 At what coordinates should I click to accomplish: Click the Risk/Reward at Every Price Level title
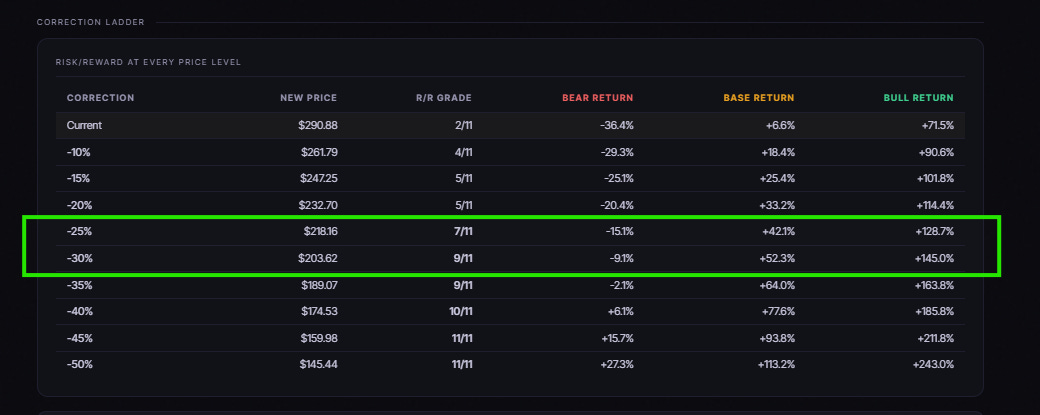[x=149, y=62]
